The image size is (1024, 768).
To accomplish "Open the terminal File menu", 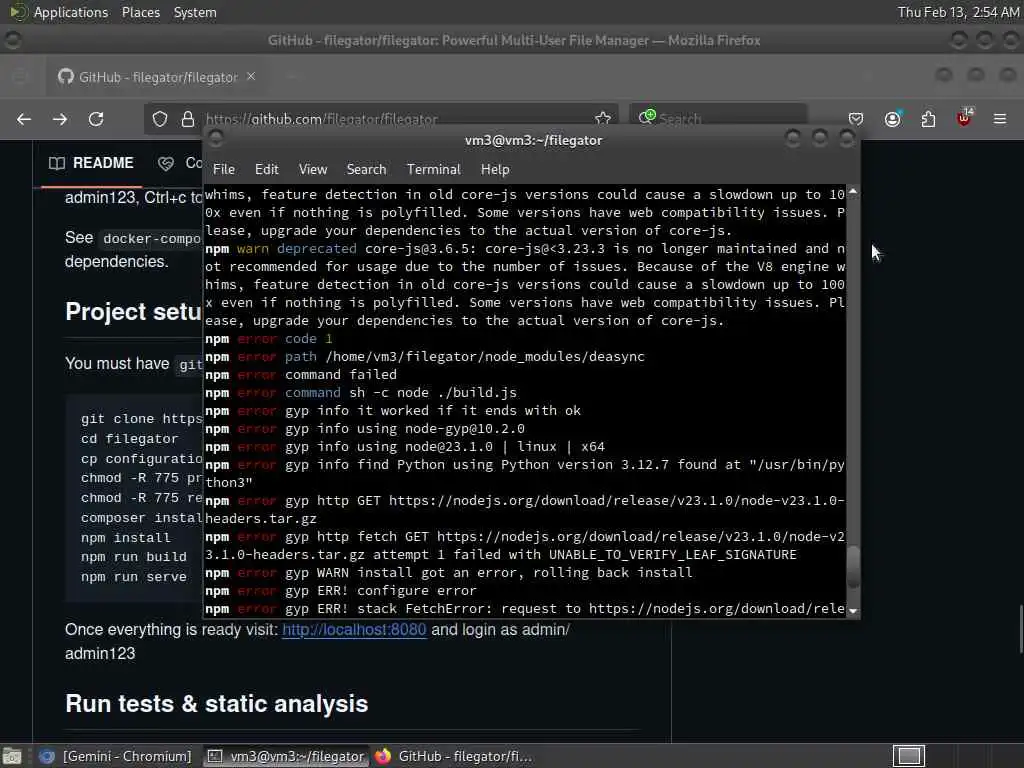I will pyautogui.click(x=223, y=170).
